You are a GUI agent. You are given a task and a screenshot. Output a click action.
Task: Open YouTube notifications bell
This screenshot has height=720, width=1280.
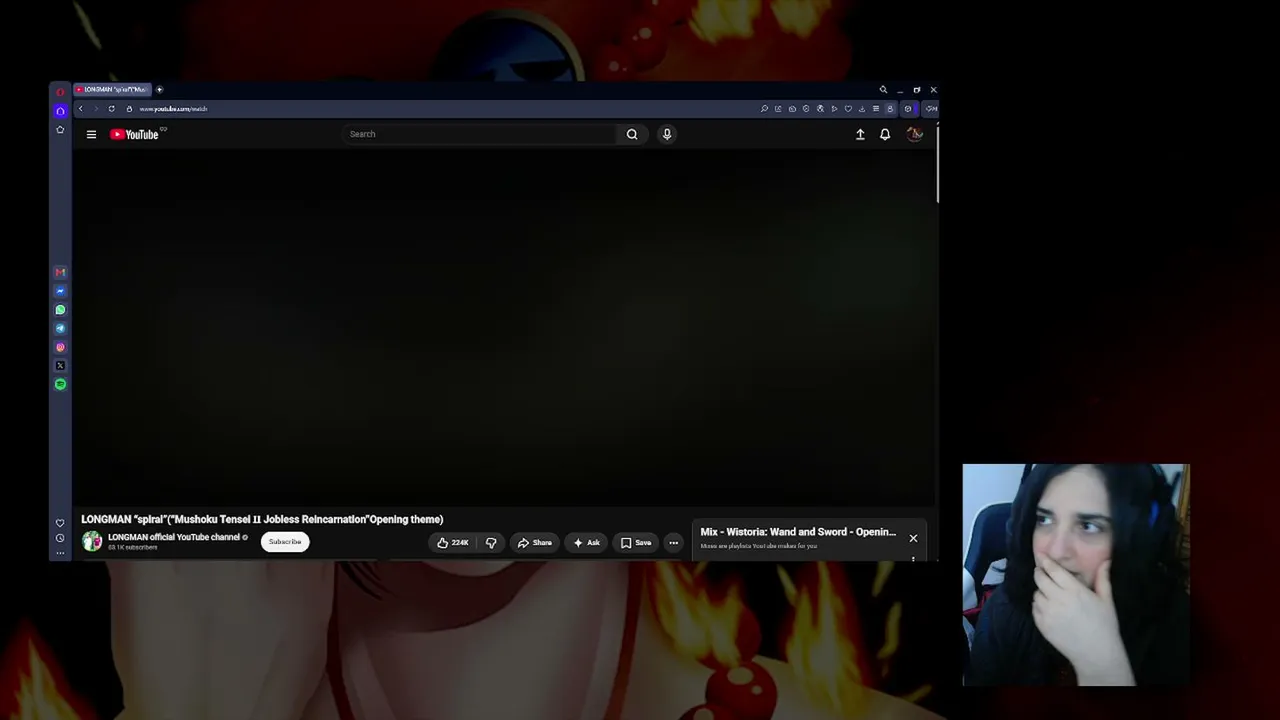(x=885, y=134)
